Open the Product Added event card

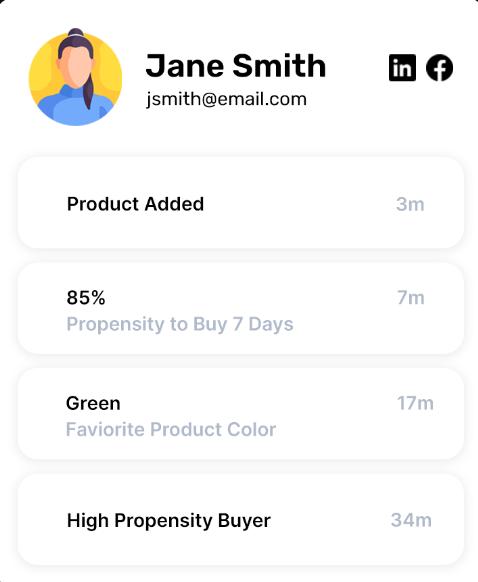coord(241,203)
